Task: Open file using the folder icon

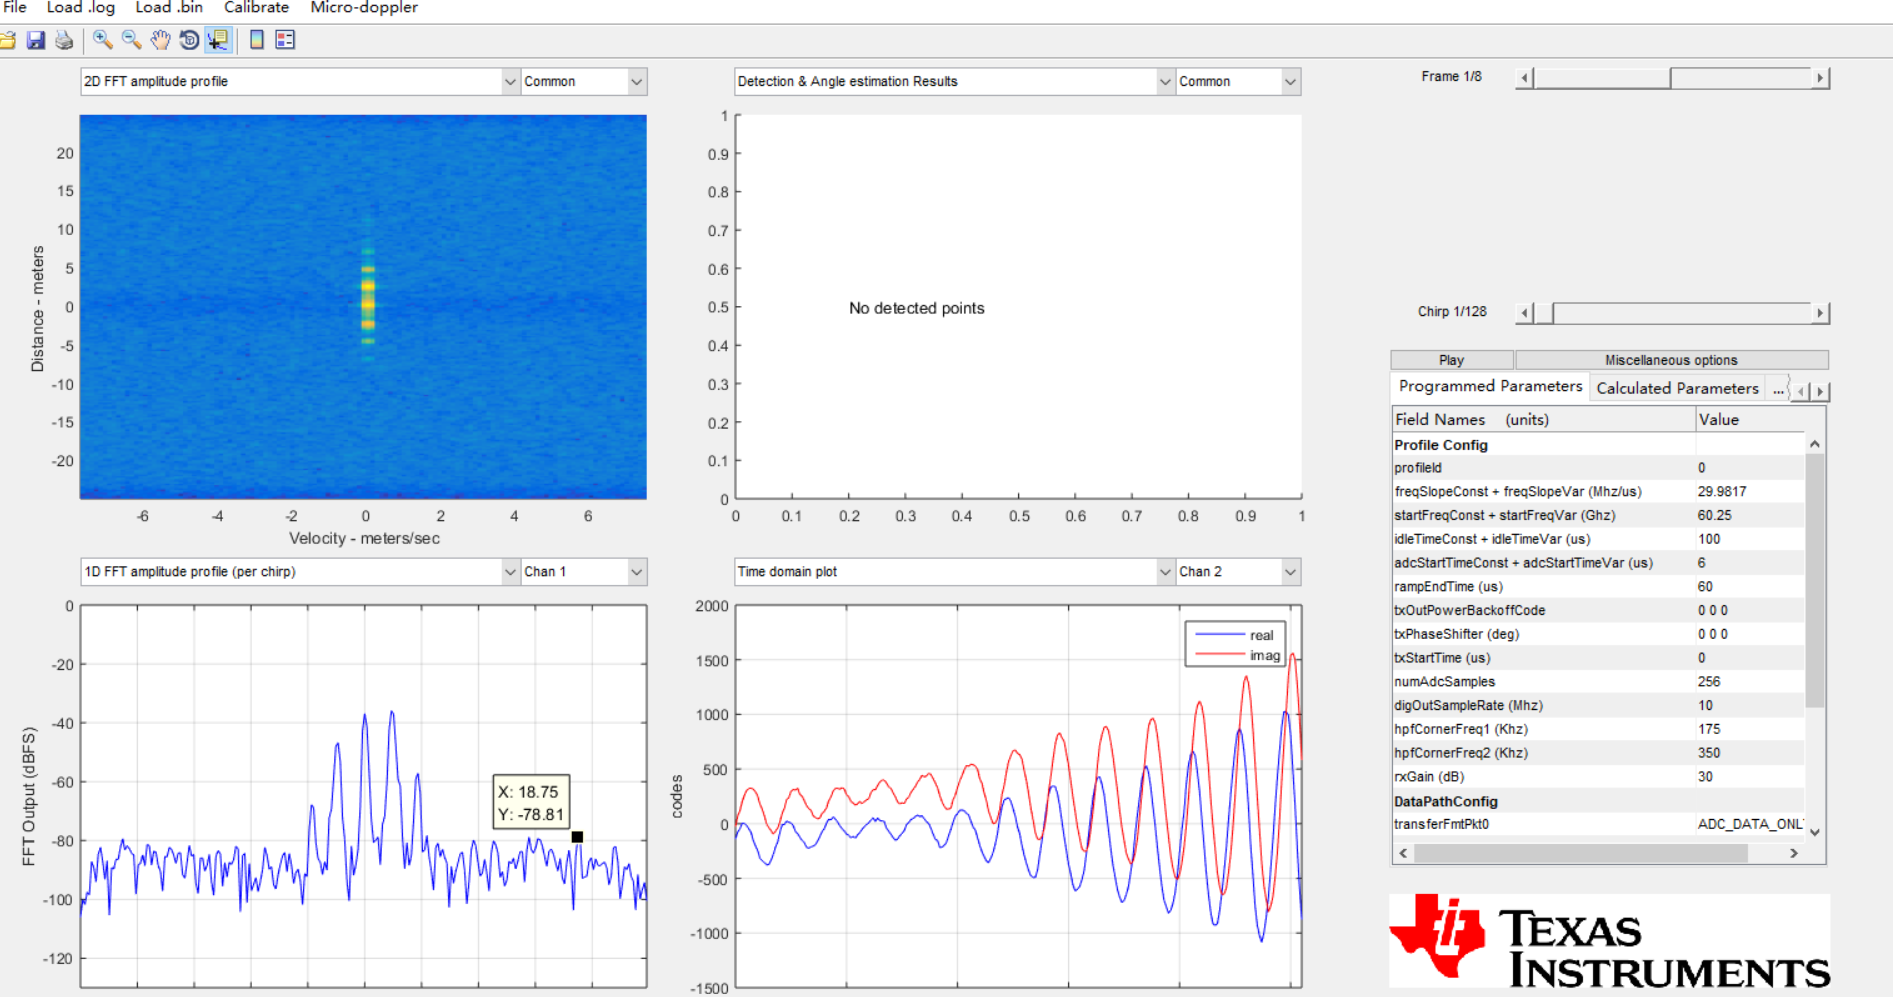Action: click(x=7, y=40)
